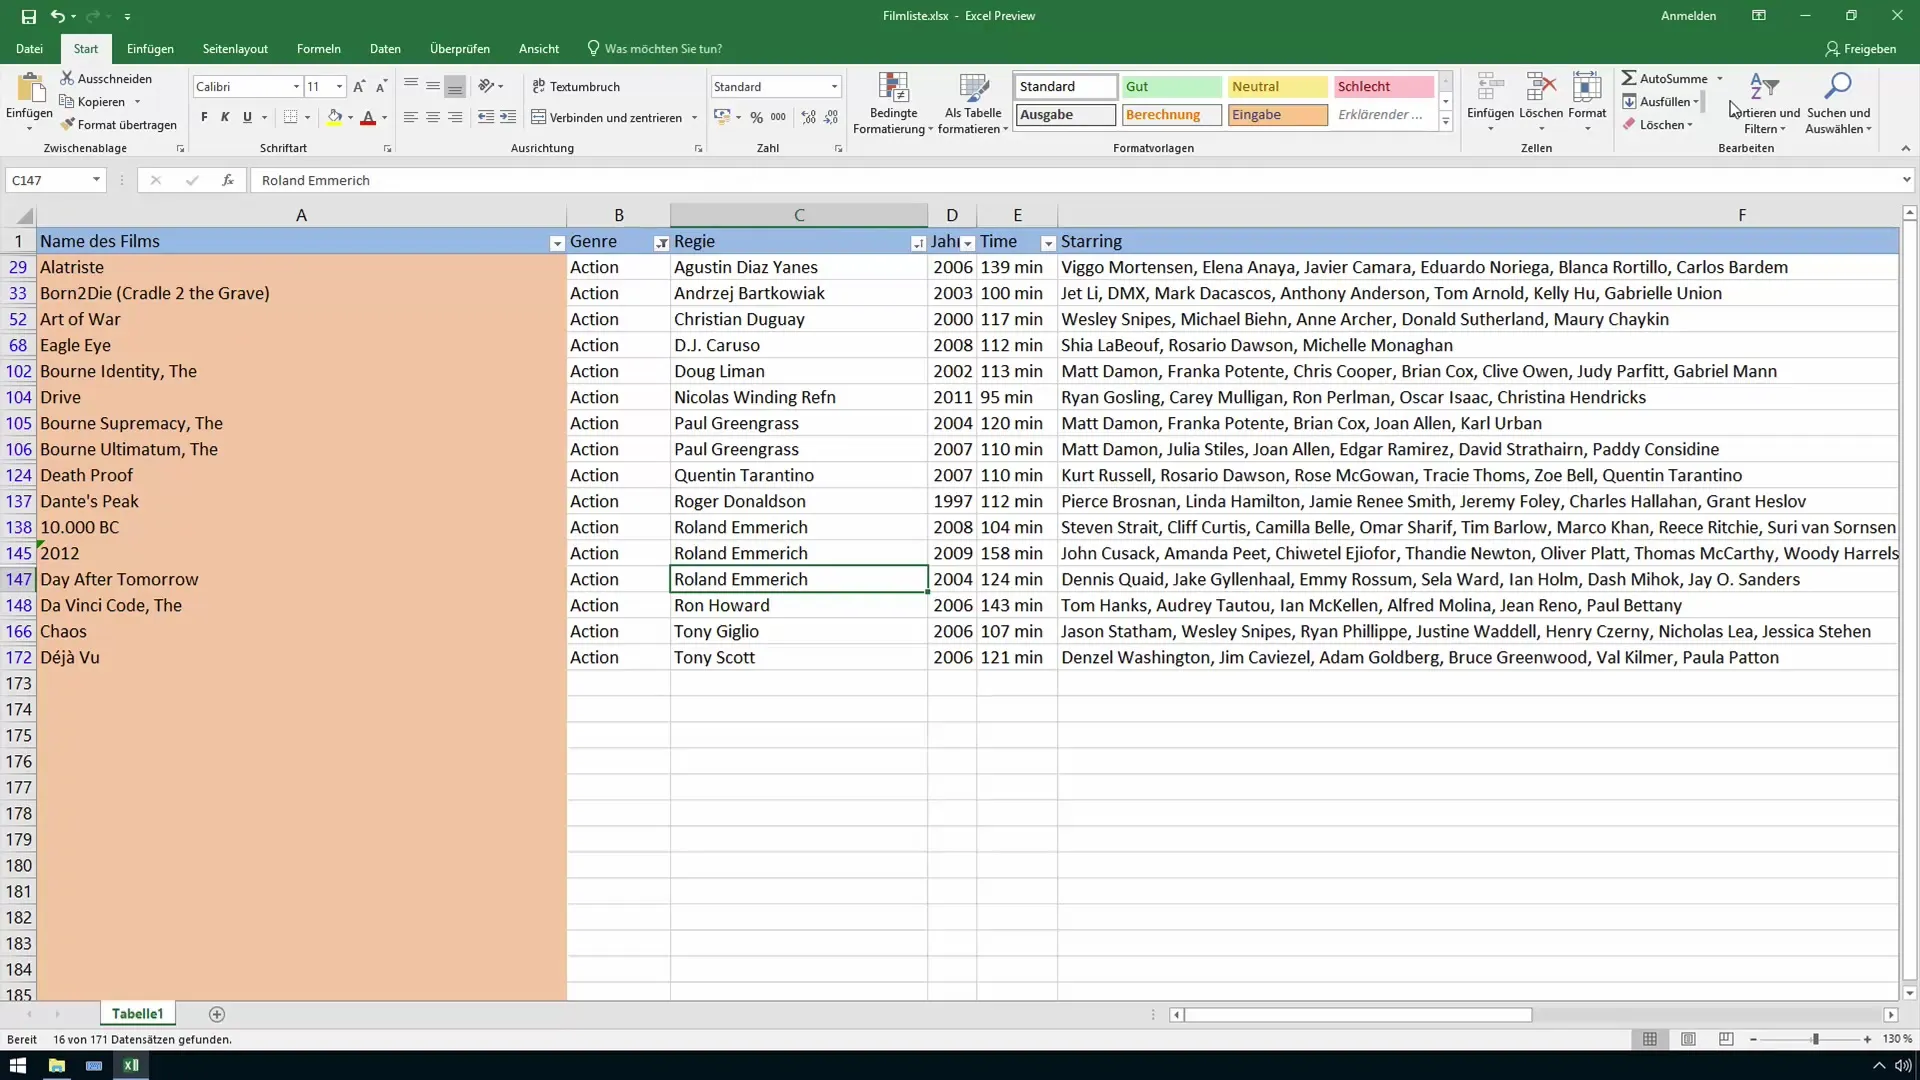Image resolution: width=1920 pixels, height=1080 pixels.
Task: Apply the Neutral cell style
Action: pos(1277,87)
